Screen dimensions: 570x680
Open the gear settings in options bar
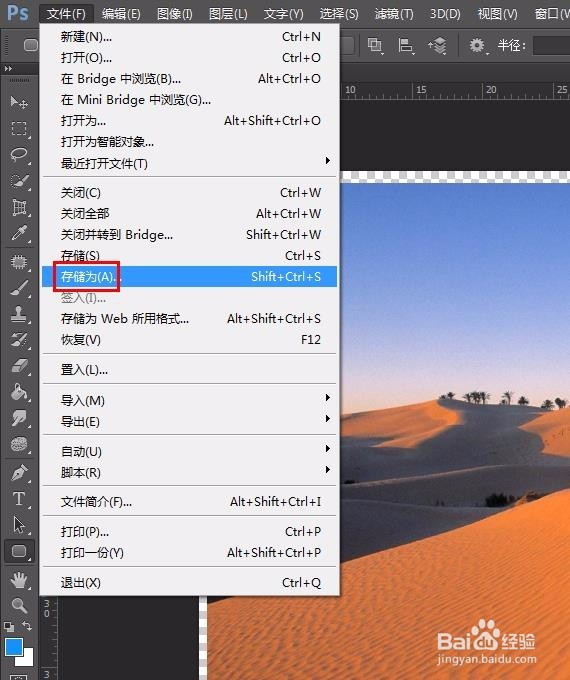(477, 45)
